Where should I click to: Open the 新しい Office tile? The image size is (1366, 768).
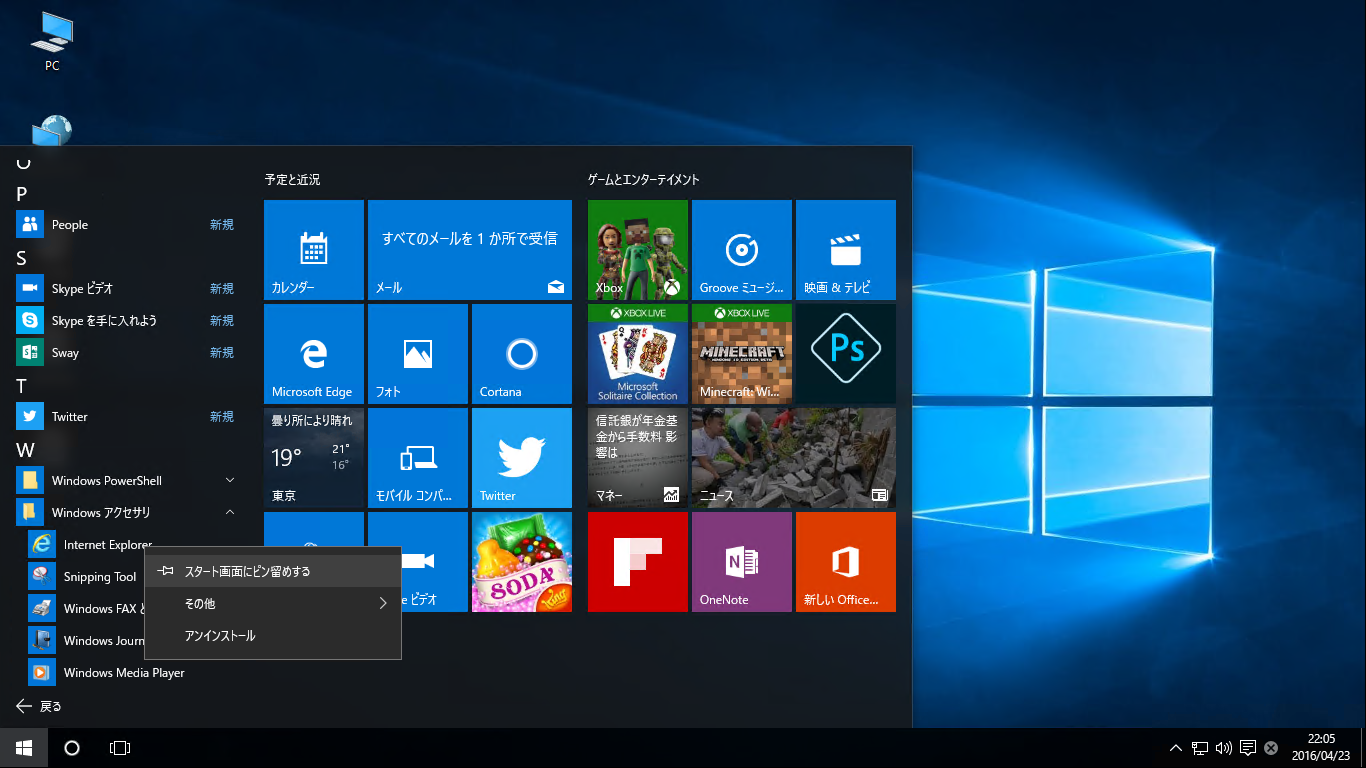pyautogui.click(x=846, y=562)
